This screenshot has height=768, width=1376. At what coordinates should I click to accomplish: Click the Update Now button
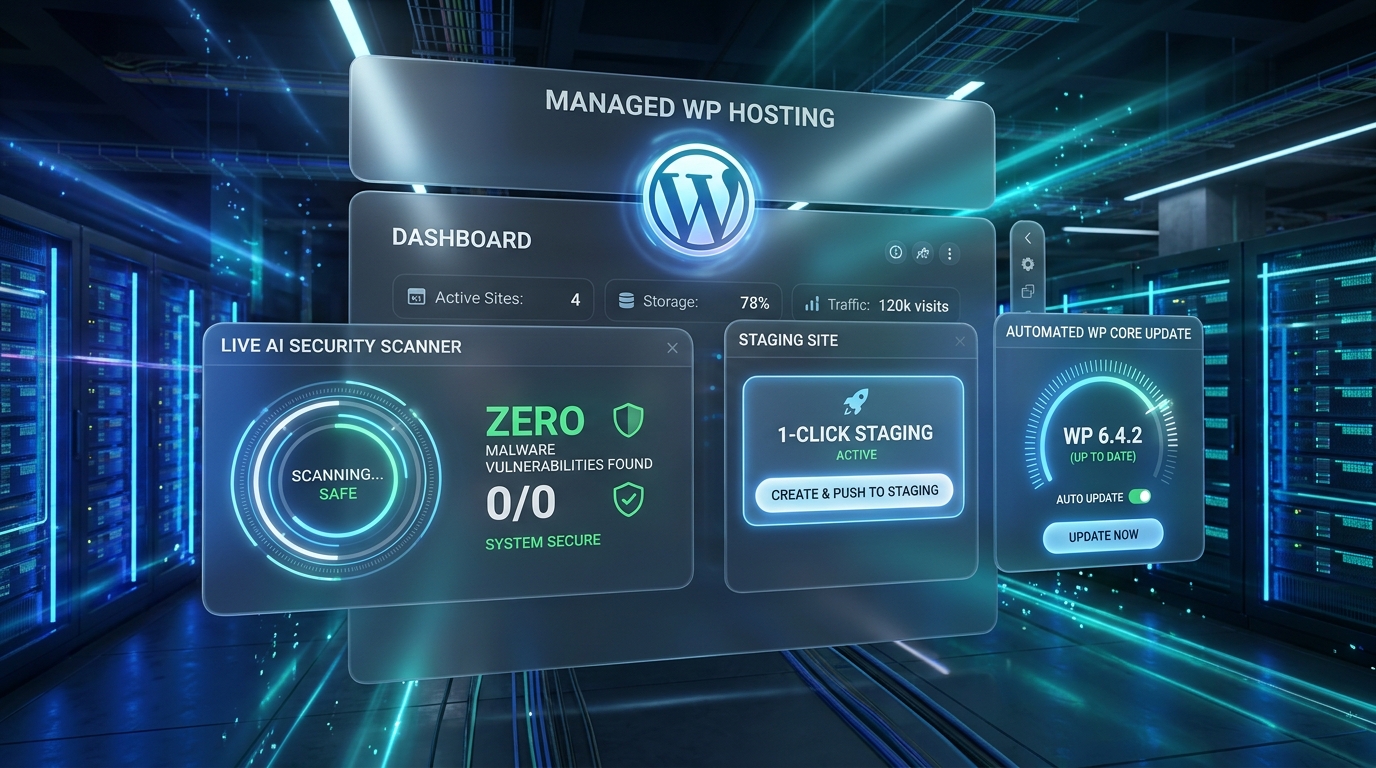point(1103,535)
